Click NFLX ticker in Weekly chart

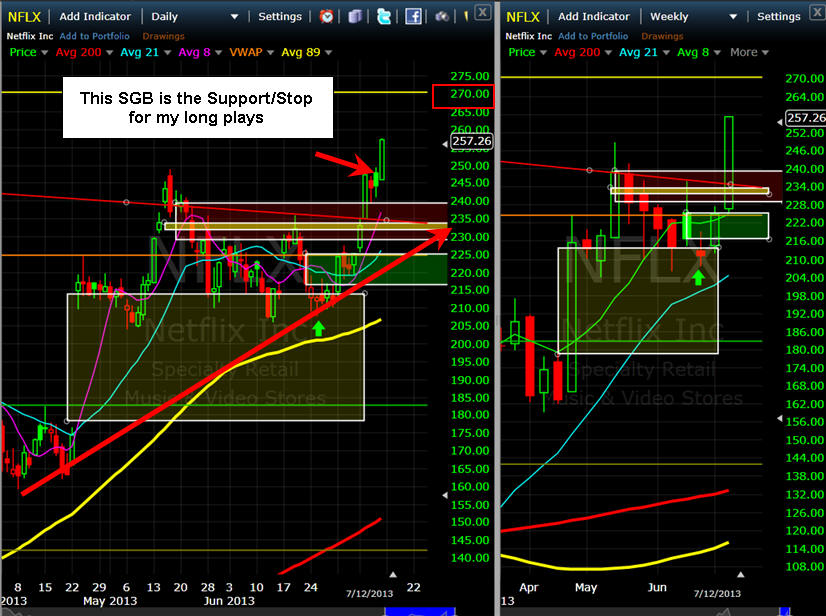523,17
